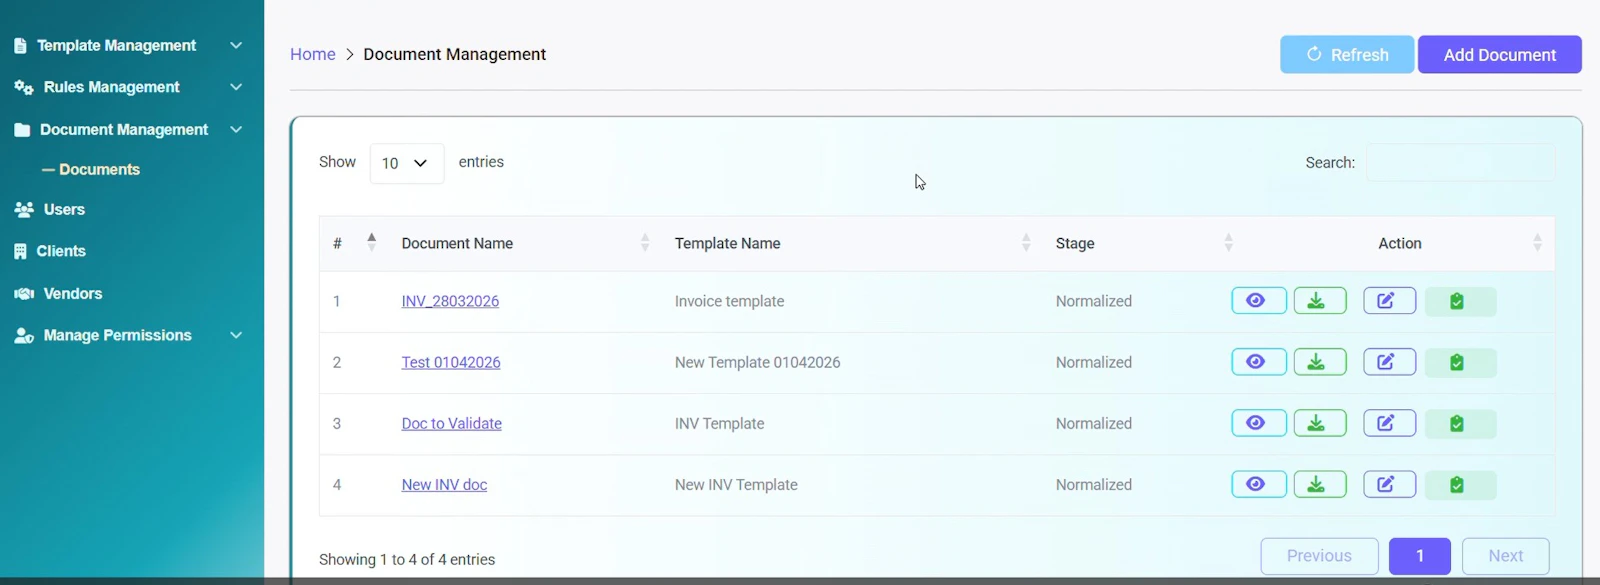The width and height of the screenshot is (1600, 585).
Task: Click 'INV Template' cell
Action: tap(719, 423)
